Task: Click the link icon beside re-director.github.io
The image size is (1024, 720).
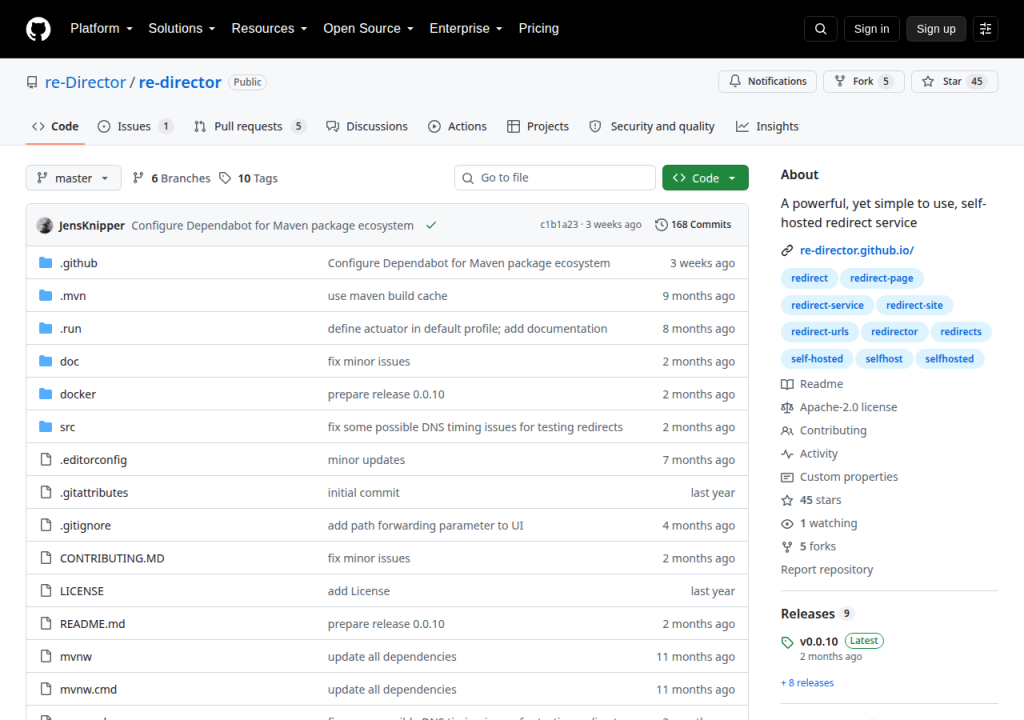Action: [787, 250]
